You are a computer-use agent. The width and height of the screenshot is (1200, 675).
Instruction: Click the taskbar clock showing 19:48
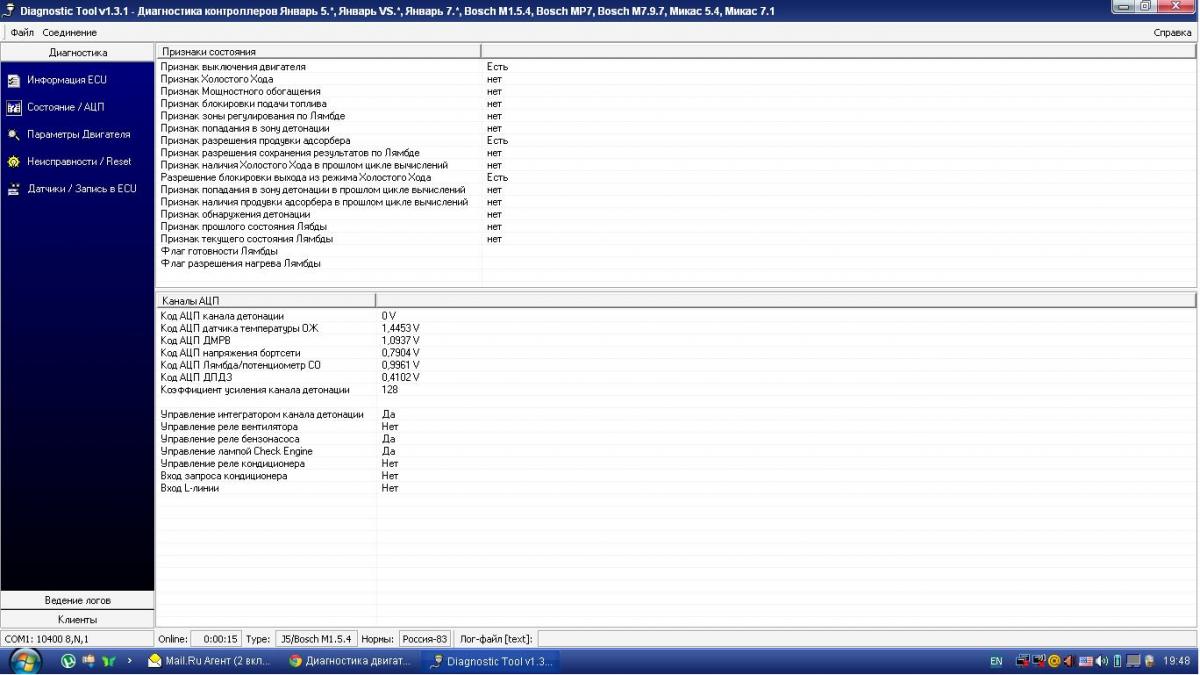coord(1177,661)
